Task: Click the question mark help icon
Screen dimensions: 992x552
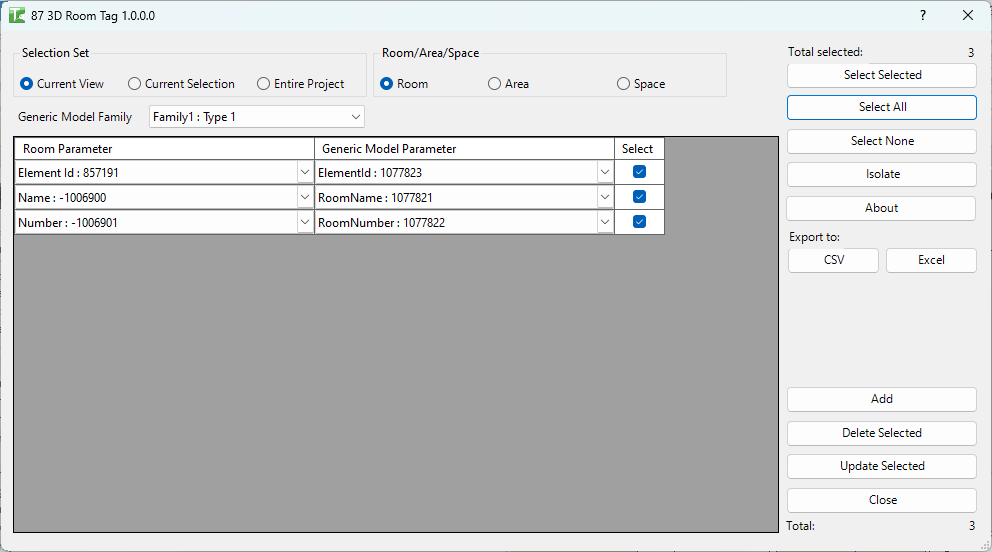Action: coord(922,15)
